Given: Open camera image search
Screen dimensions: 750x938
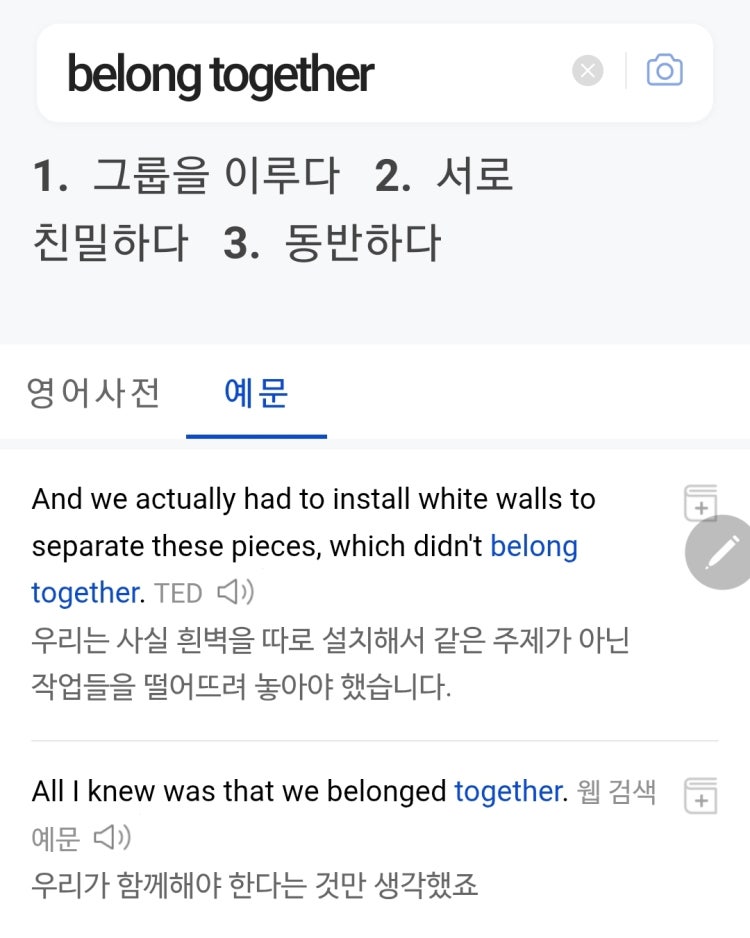Looking at the screenshot, I should (x=664, y=71).
